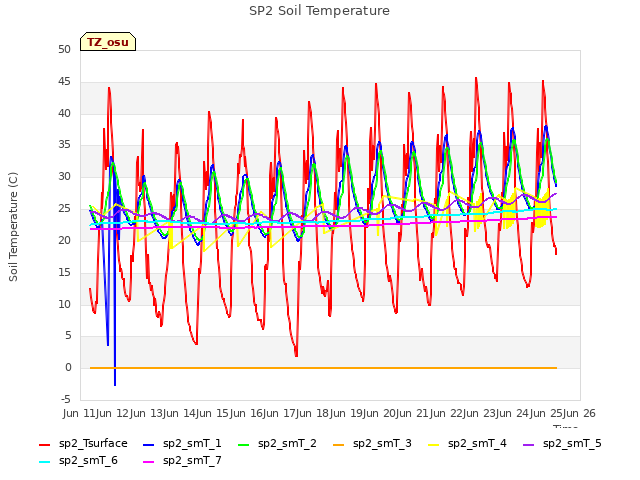Click the yellow sp2_smT_4 legend swatch
This screenshot has height=480, width=640.
[433, 444]
